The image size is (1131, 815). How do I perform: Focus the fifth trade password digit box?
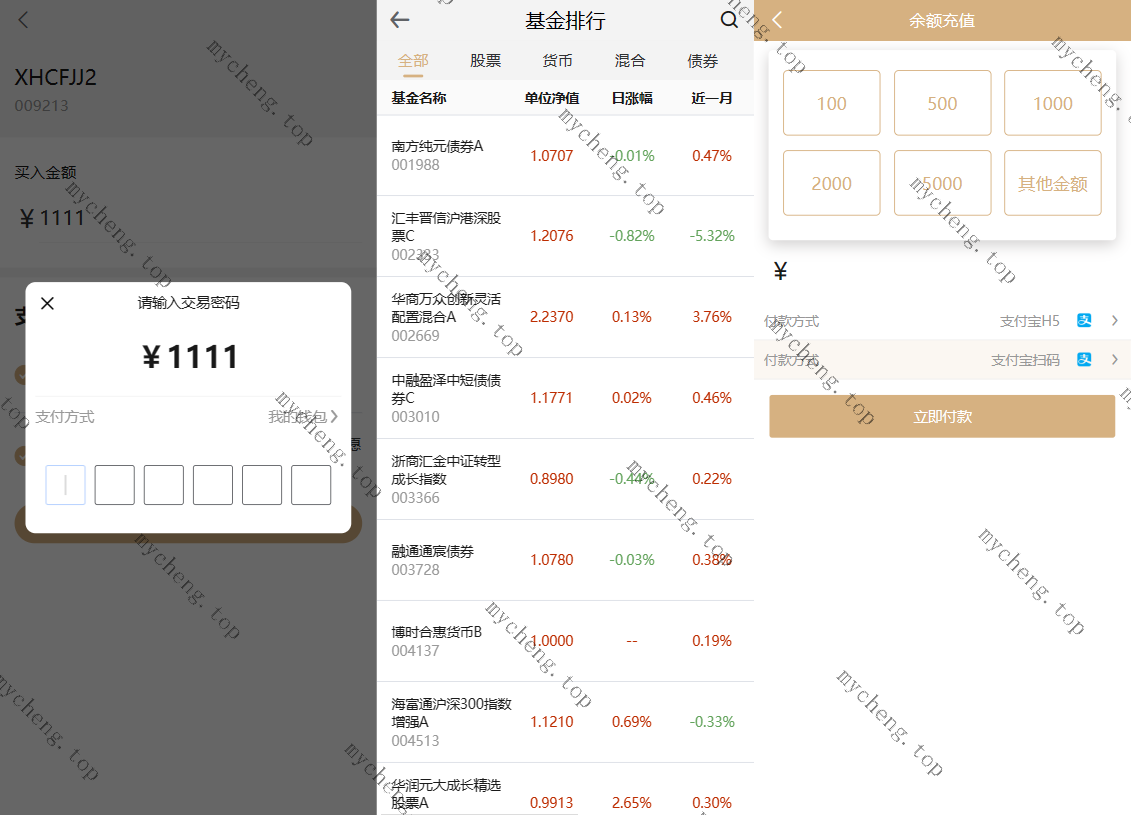tap(262, 485)
